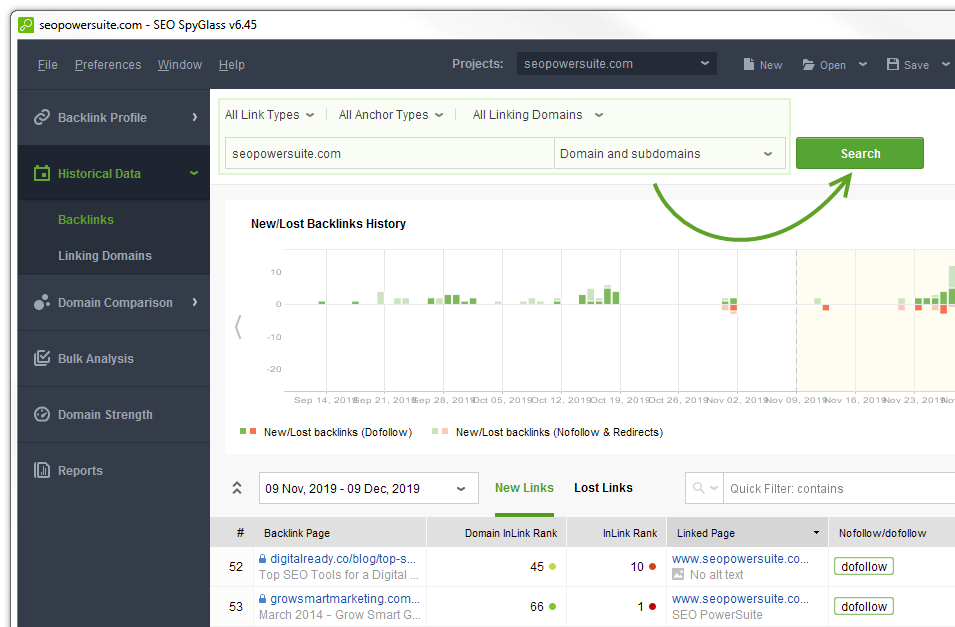Expand the All Link Types dropdown
955x627 pixels.
tap(269, 115)
